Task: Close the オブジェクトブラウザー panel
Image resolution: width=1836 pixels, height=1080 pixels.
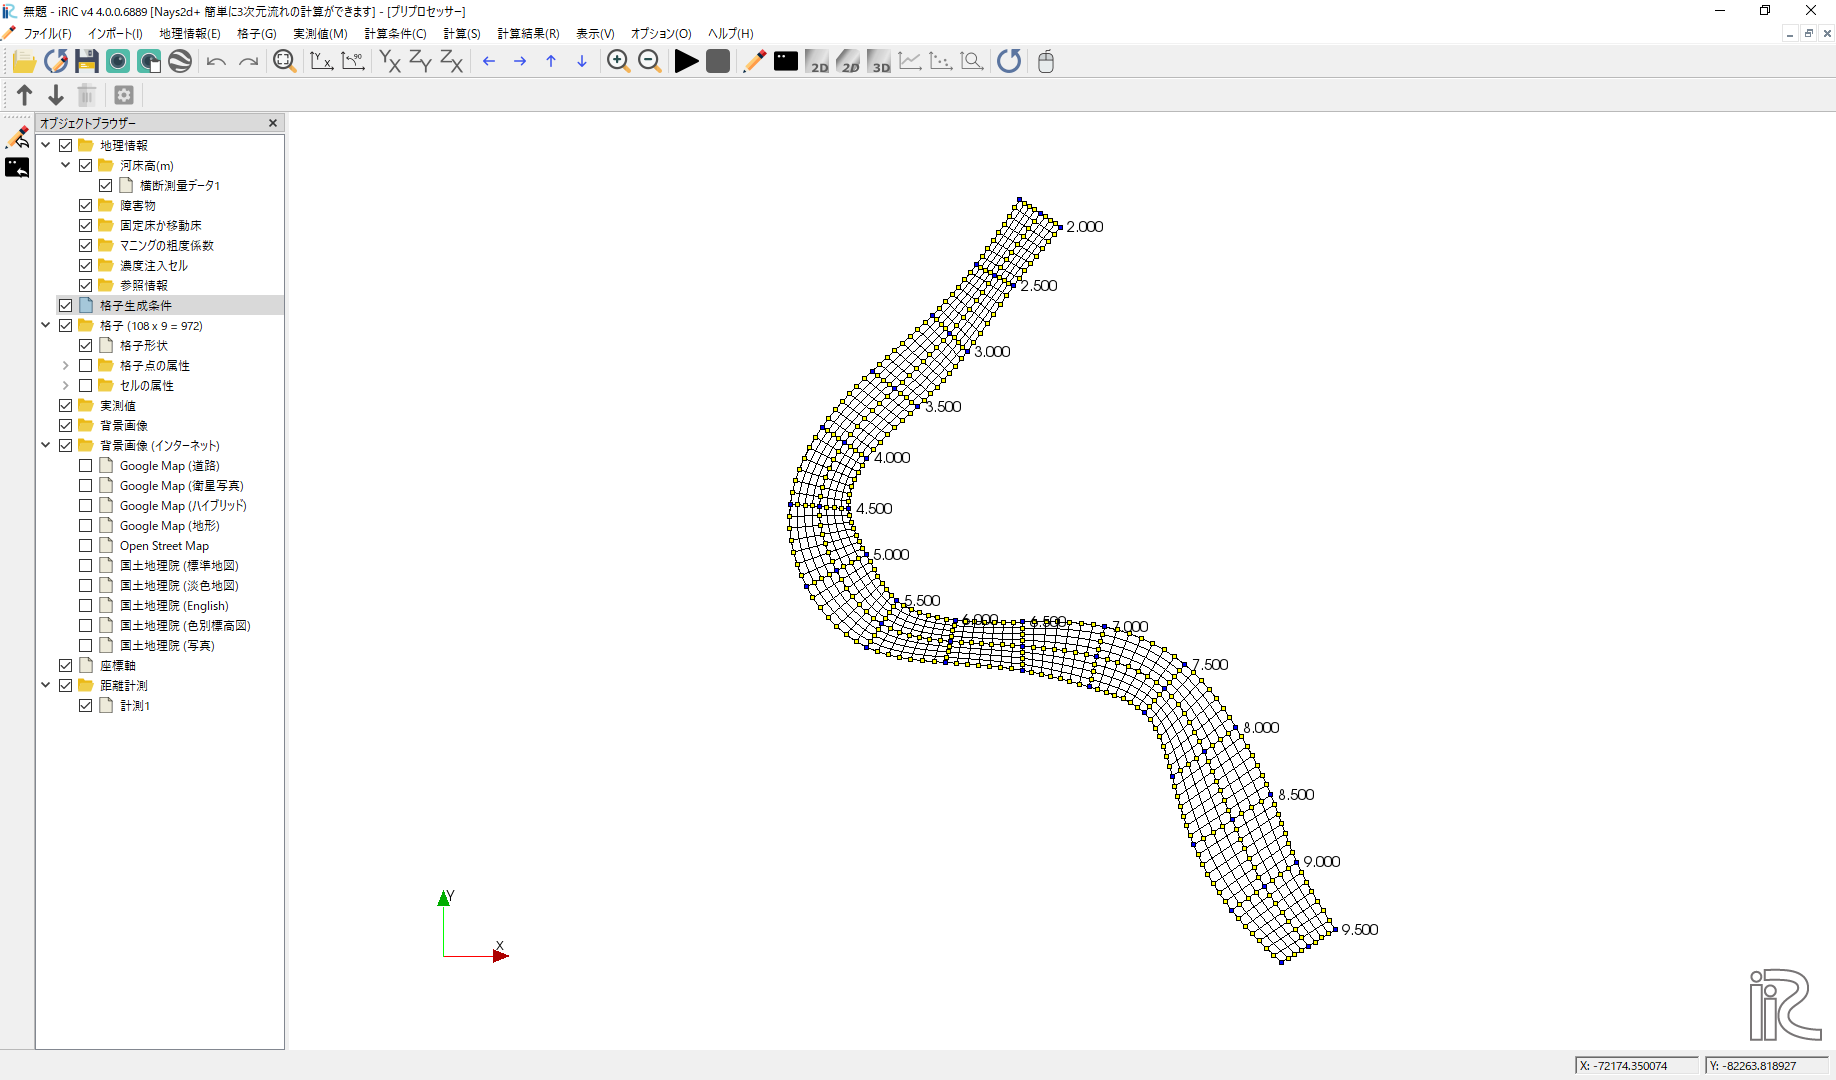Action: [273, 123]
